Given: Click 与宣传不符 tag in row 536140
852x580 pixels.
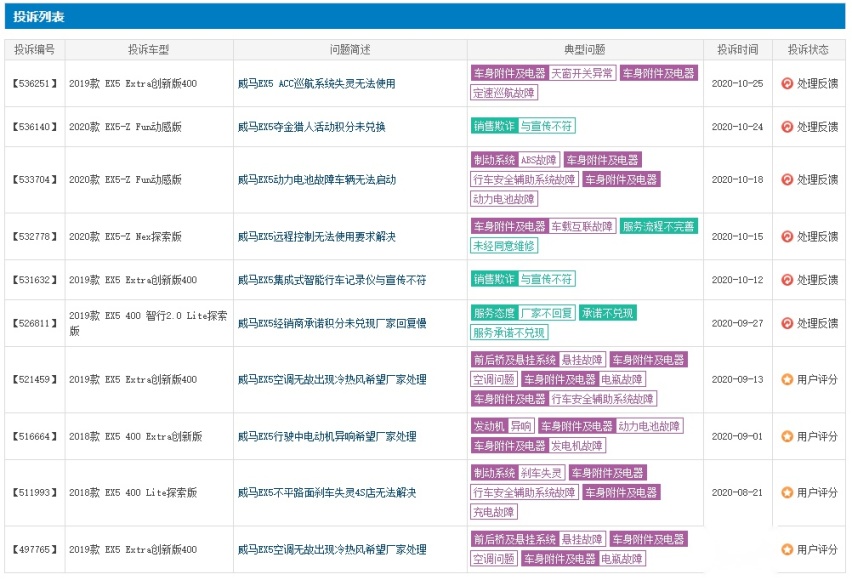Looking at the screenshot, I should 546,126.
